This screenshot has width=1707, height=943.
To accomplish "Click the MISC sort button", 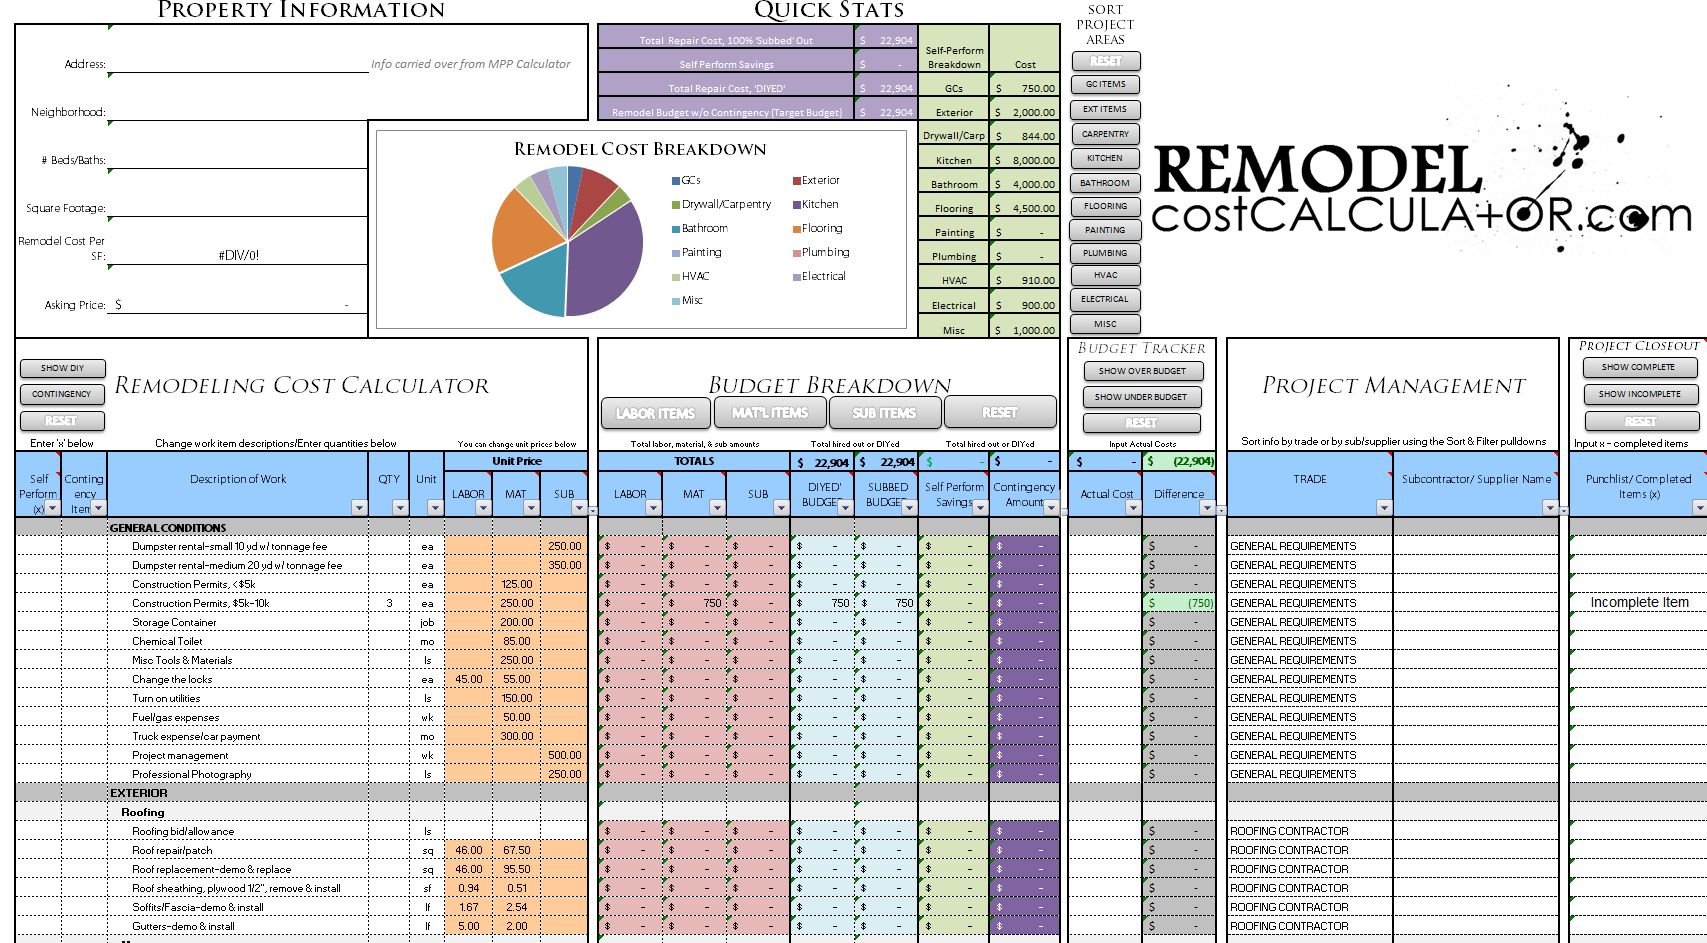I will click(1105, 324).
